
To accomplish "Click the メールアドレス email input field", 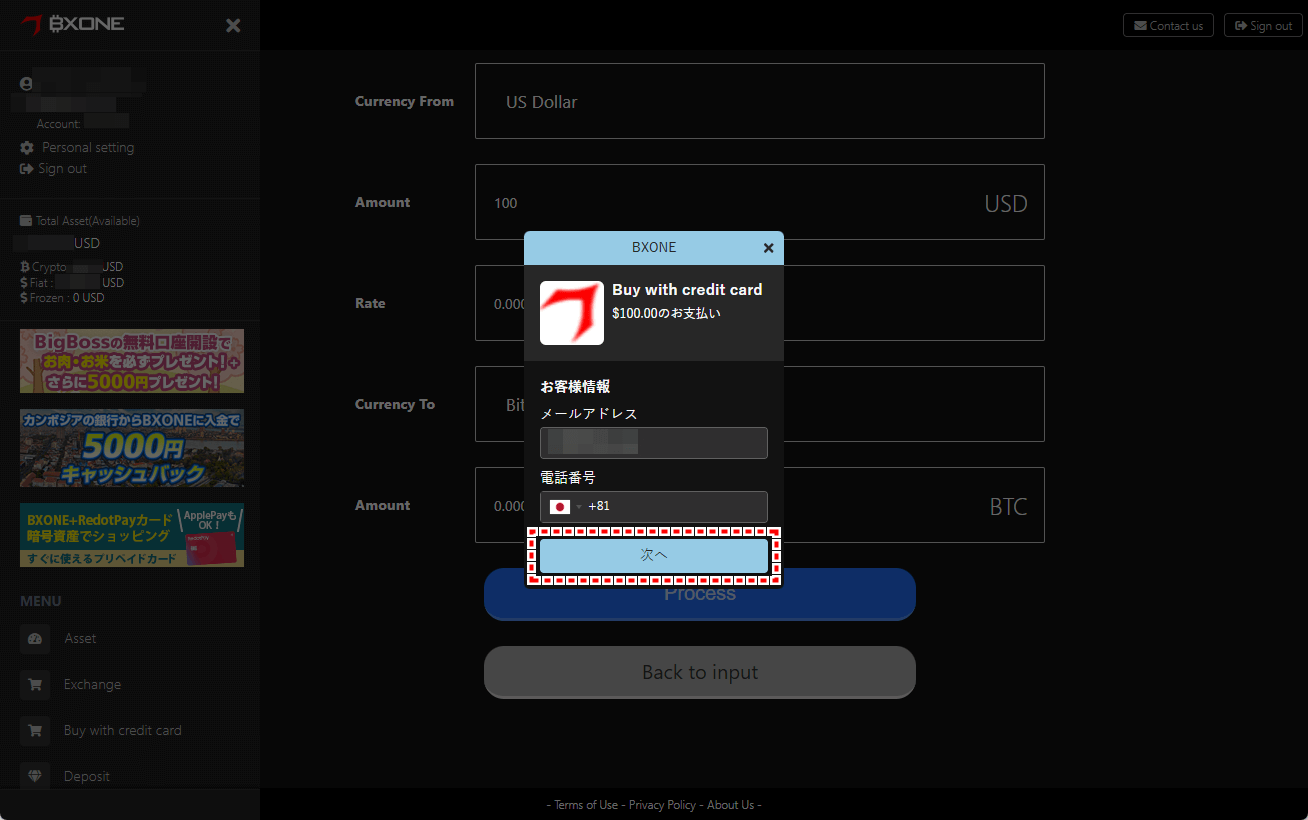I will (x=654, y=443).
